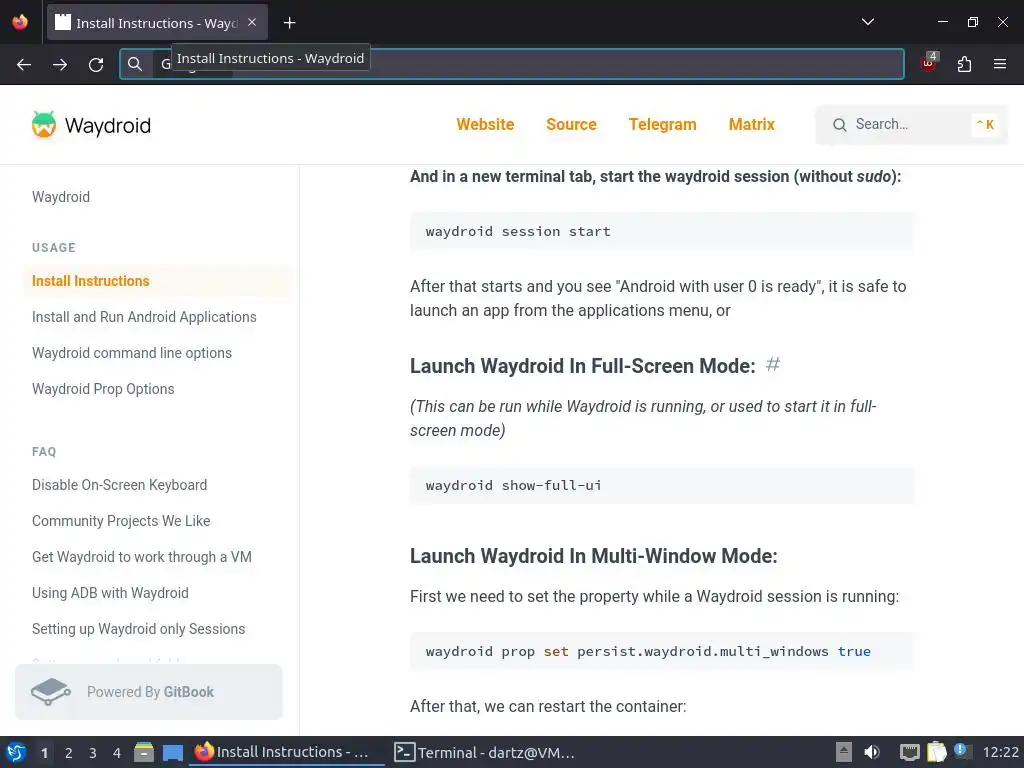Reload the current page
Screen dimensions: 1024x768
click(96, 64)
